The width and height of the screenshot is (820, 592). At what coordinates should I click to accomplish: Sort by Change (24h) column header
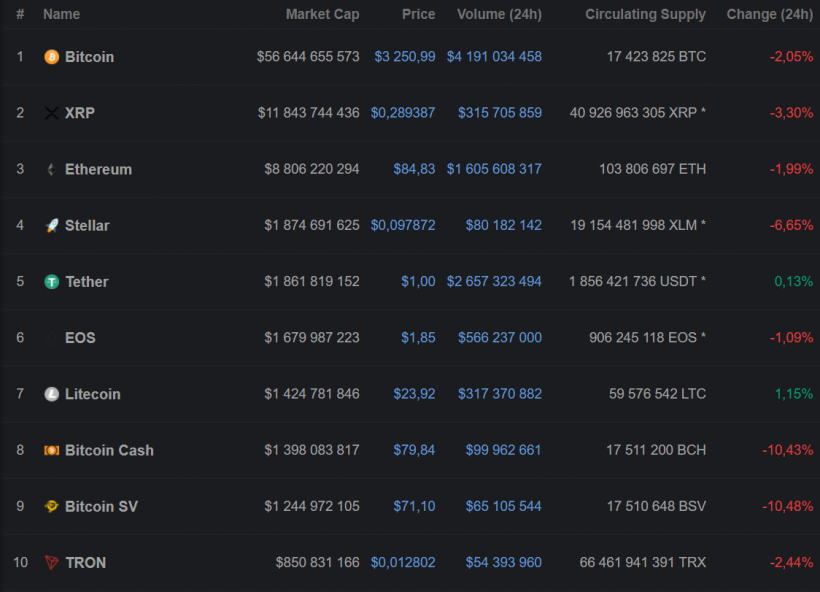(x=769, y=14)
